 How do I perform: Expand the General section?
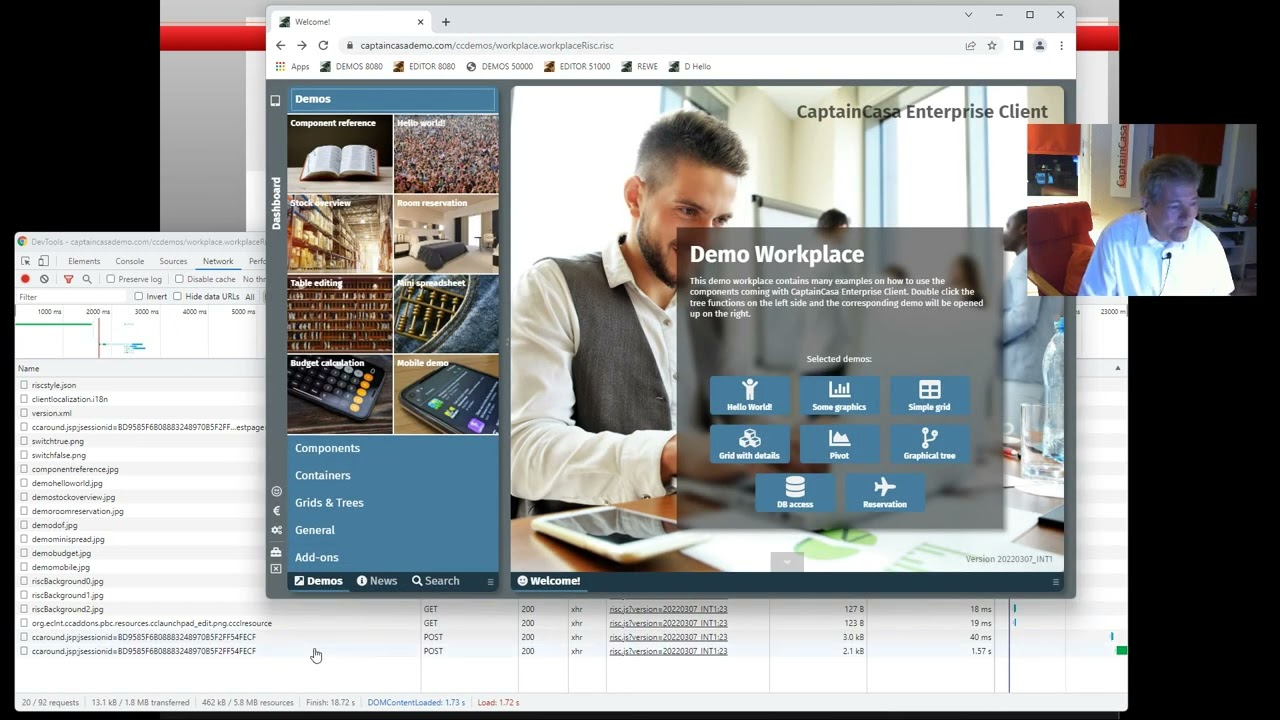click(393, 530)
